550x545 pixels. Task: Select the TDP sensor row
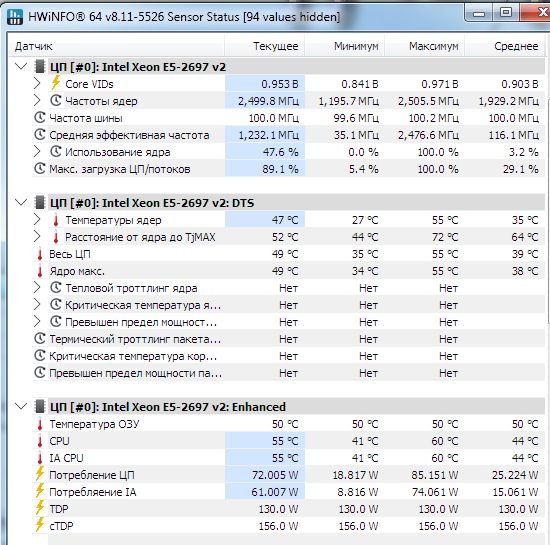(288, 509)
